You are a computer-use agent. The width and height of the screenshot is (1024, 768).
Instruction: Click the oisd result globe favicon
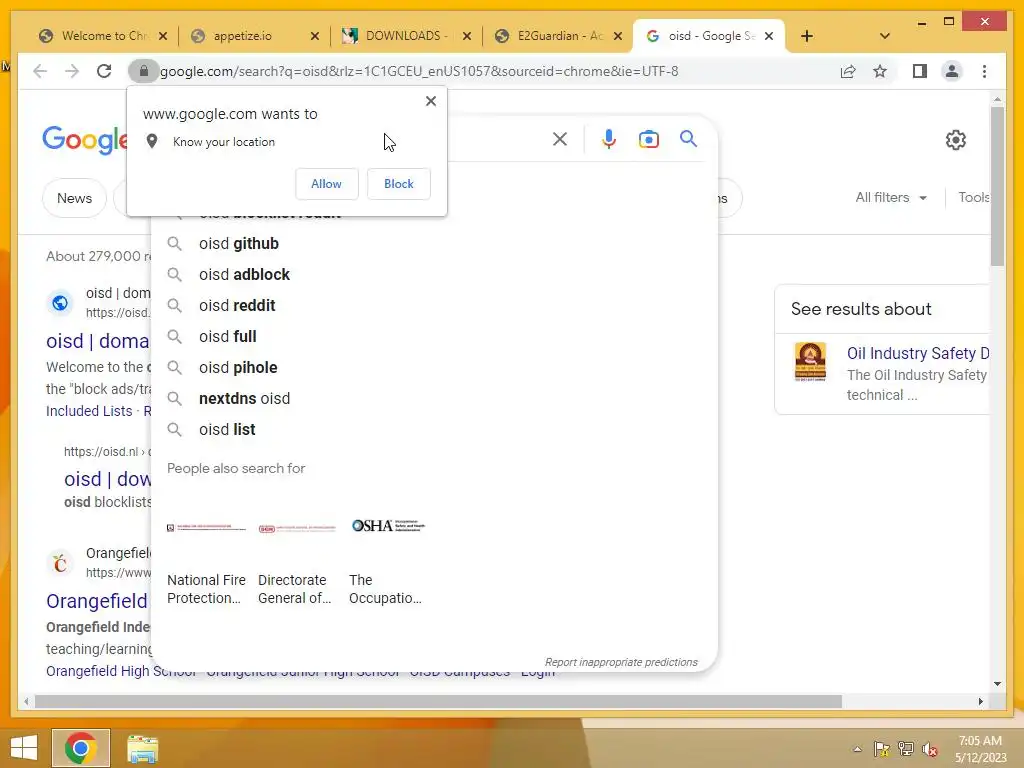click(x=60, y=302)
